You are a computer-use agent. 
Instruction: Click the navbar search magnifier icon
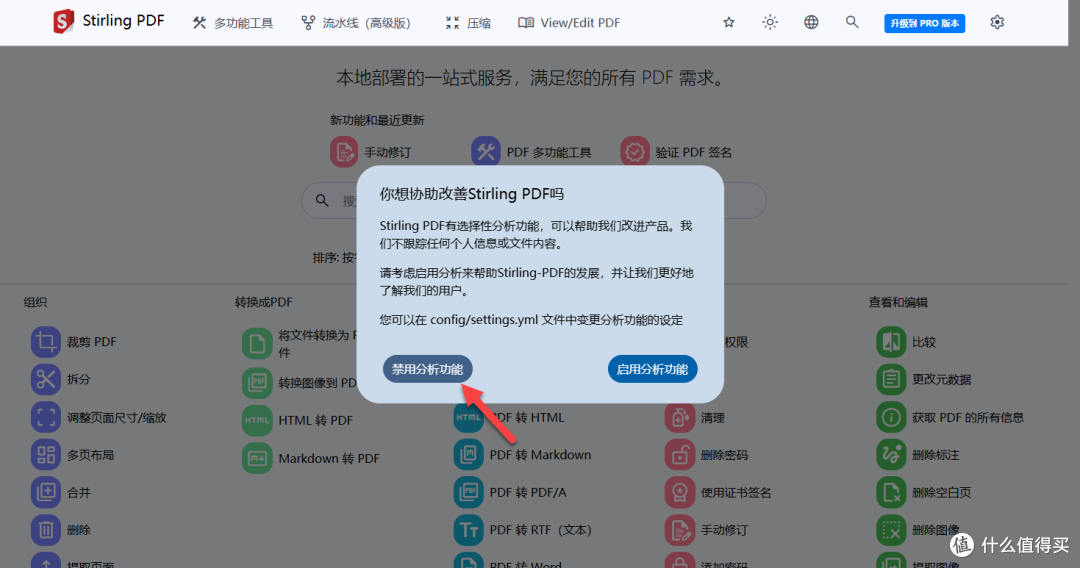pyautogui.click(x=852, y=22)
